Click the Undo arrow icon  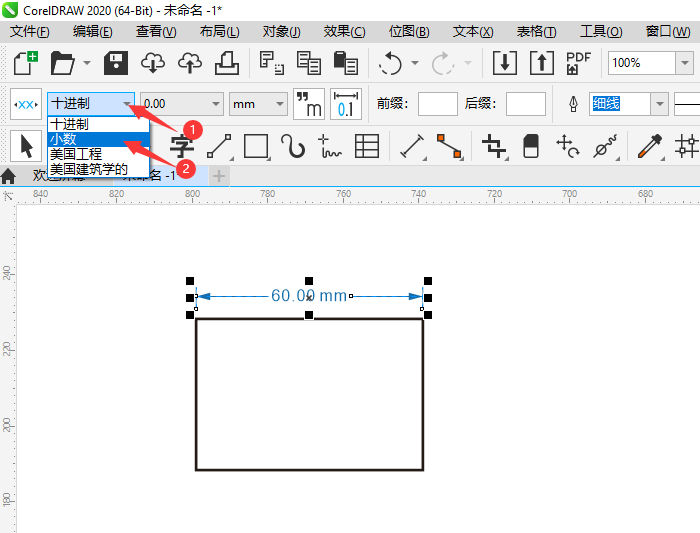coord(391,63)
